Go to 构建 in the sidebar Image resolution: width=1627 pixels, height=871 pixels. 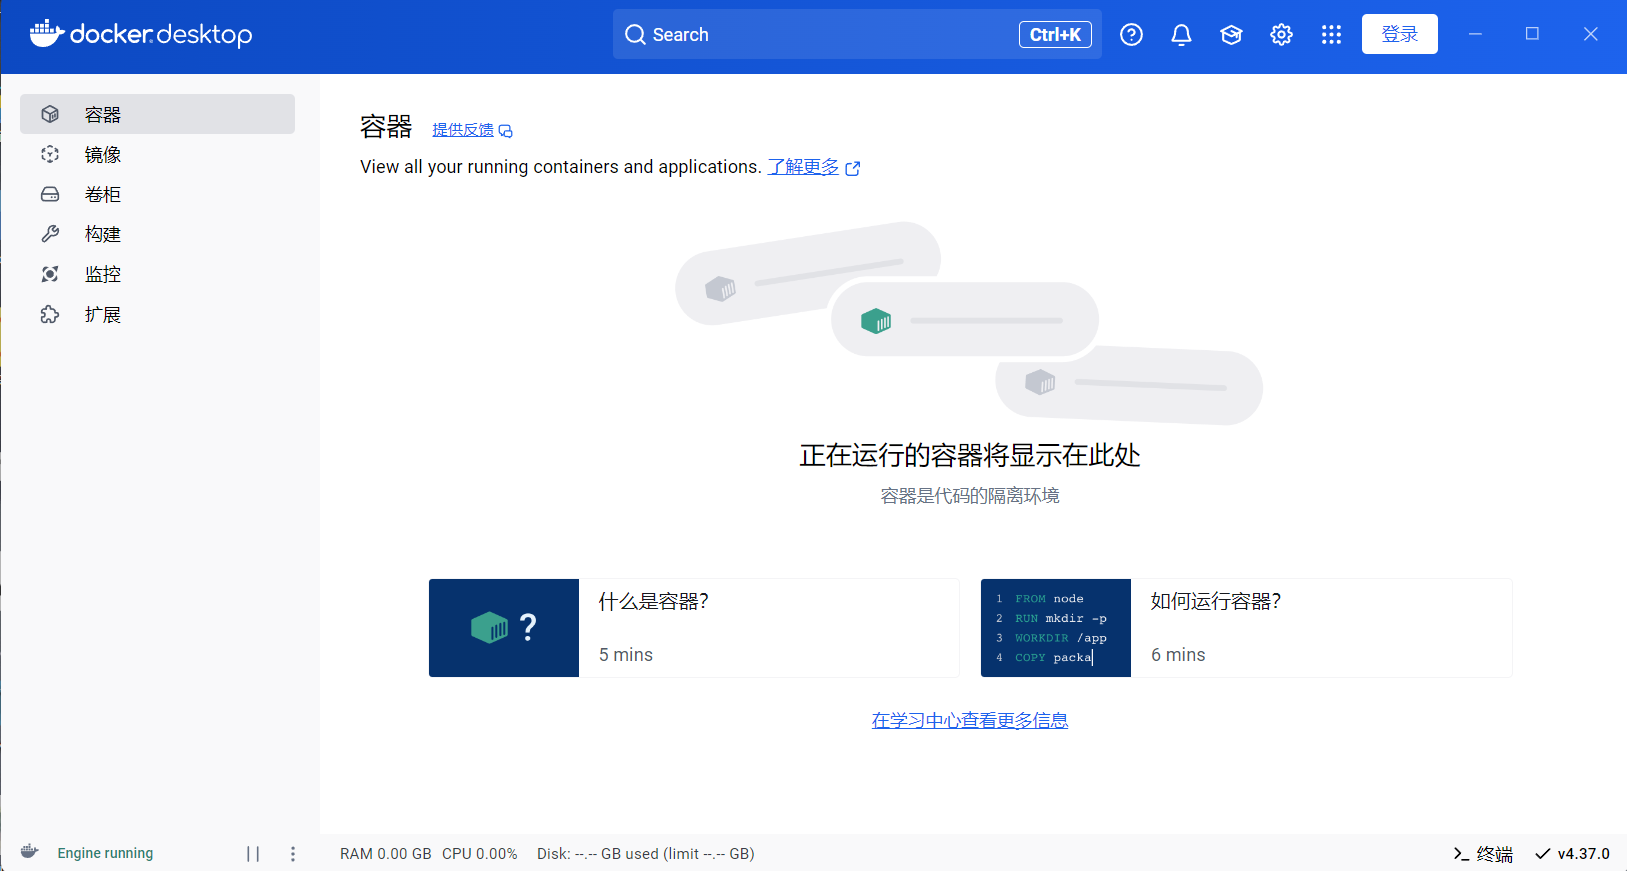[x=103, y=234]
